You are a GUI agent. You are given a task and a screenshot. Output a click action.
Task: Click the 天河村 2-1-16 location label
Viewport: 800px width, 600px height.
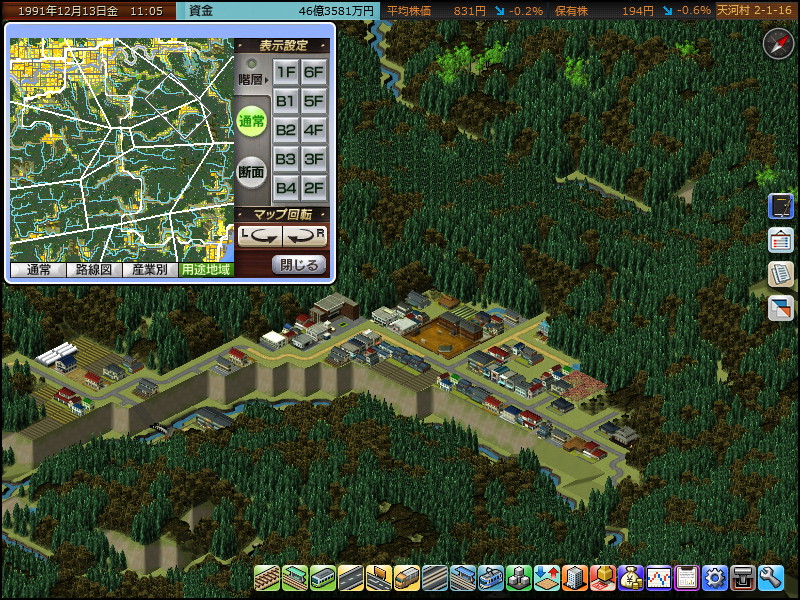click(755, 10)
